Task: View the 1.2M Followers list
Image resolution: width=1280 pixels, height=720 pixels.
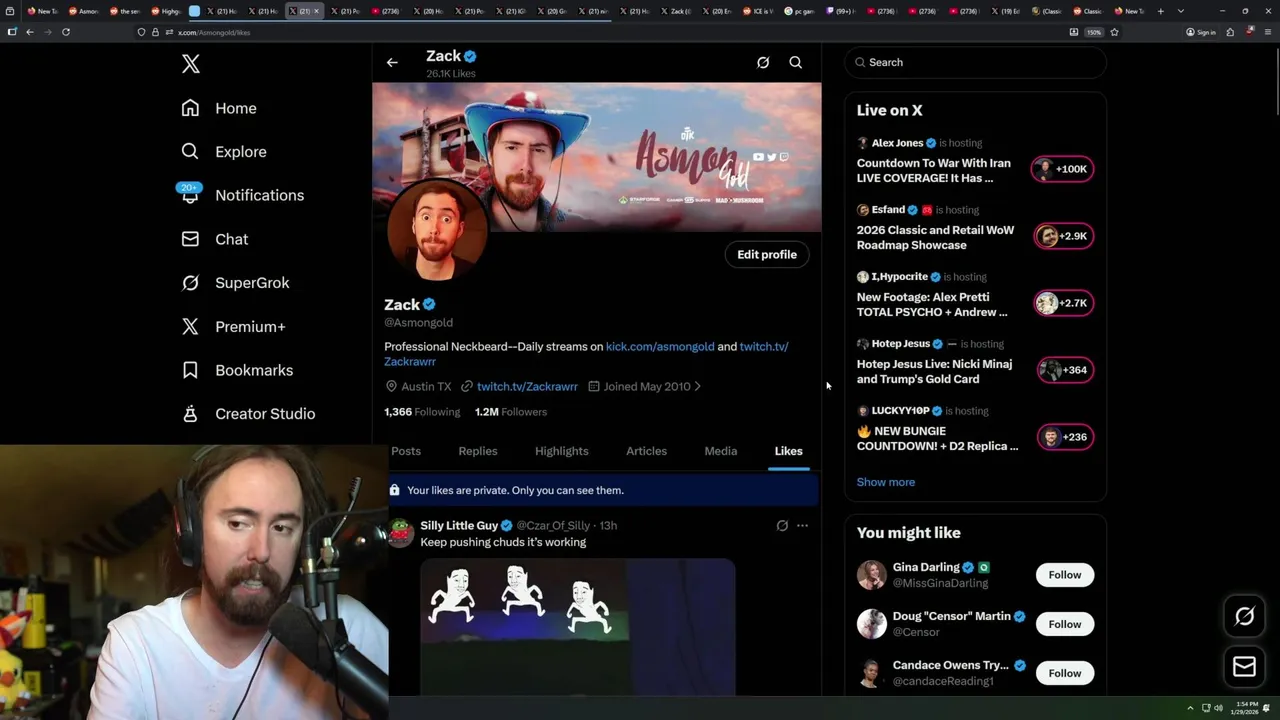Action: tap(511, 412)
